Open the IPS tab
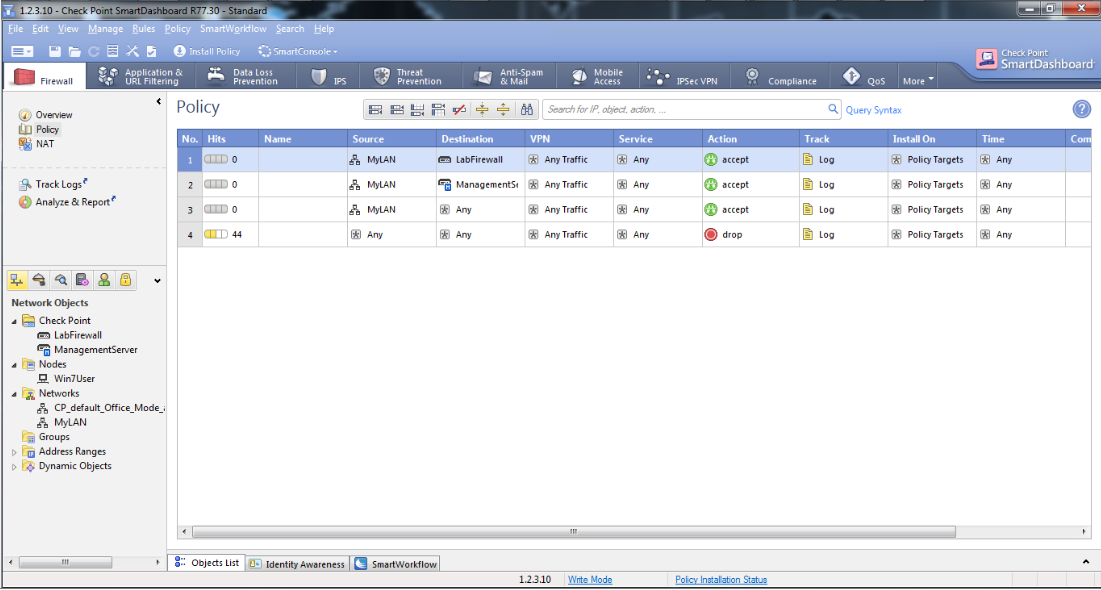 click(x=329, y=77)
